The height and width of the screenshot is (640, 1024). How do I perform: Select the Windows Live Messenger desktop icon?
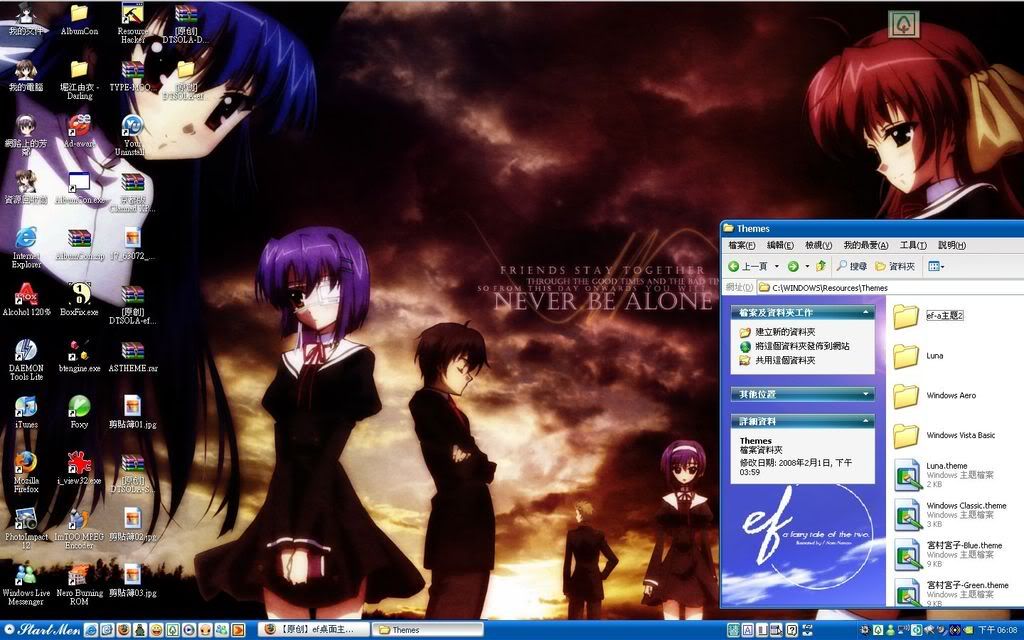pos(26,584)
